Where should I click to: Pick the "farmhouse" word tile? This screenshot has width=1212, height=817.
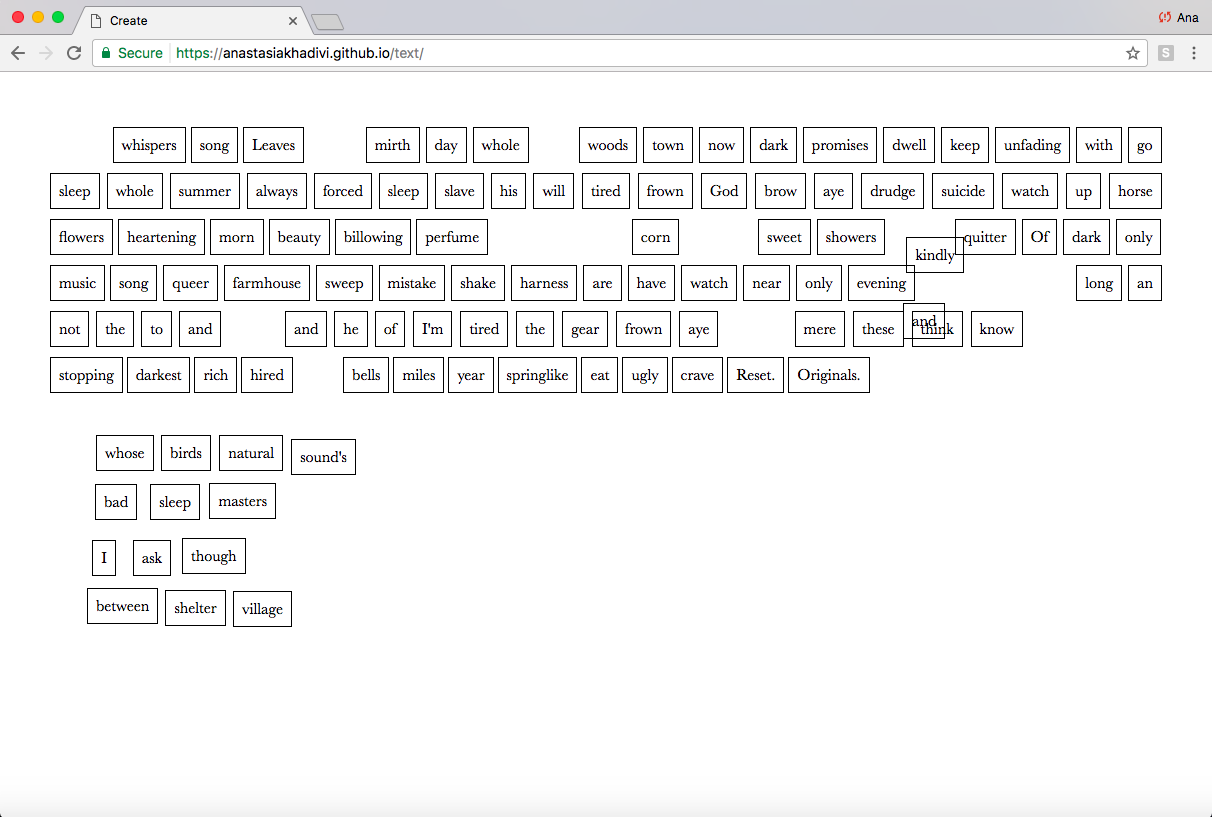(266, 283)
